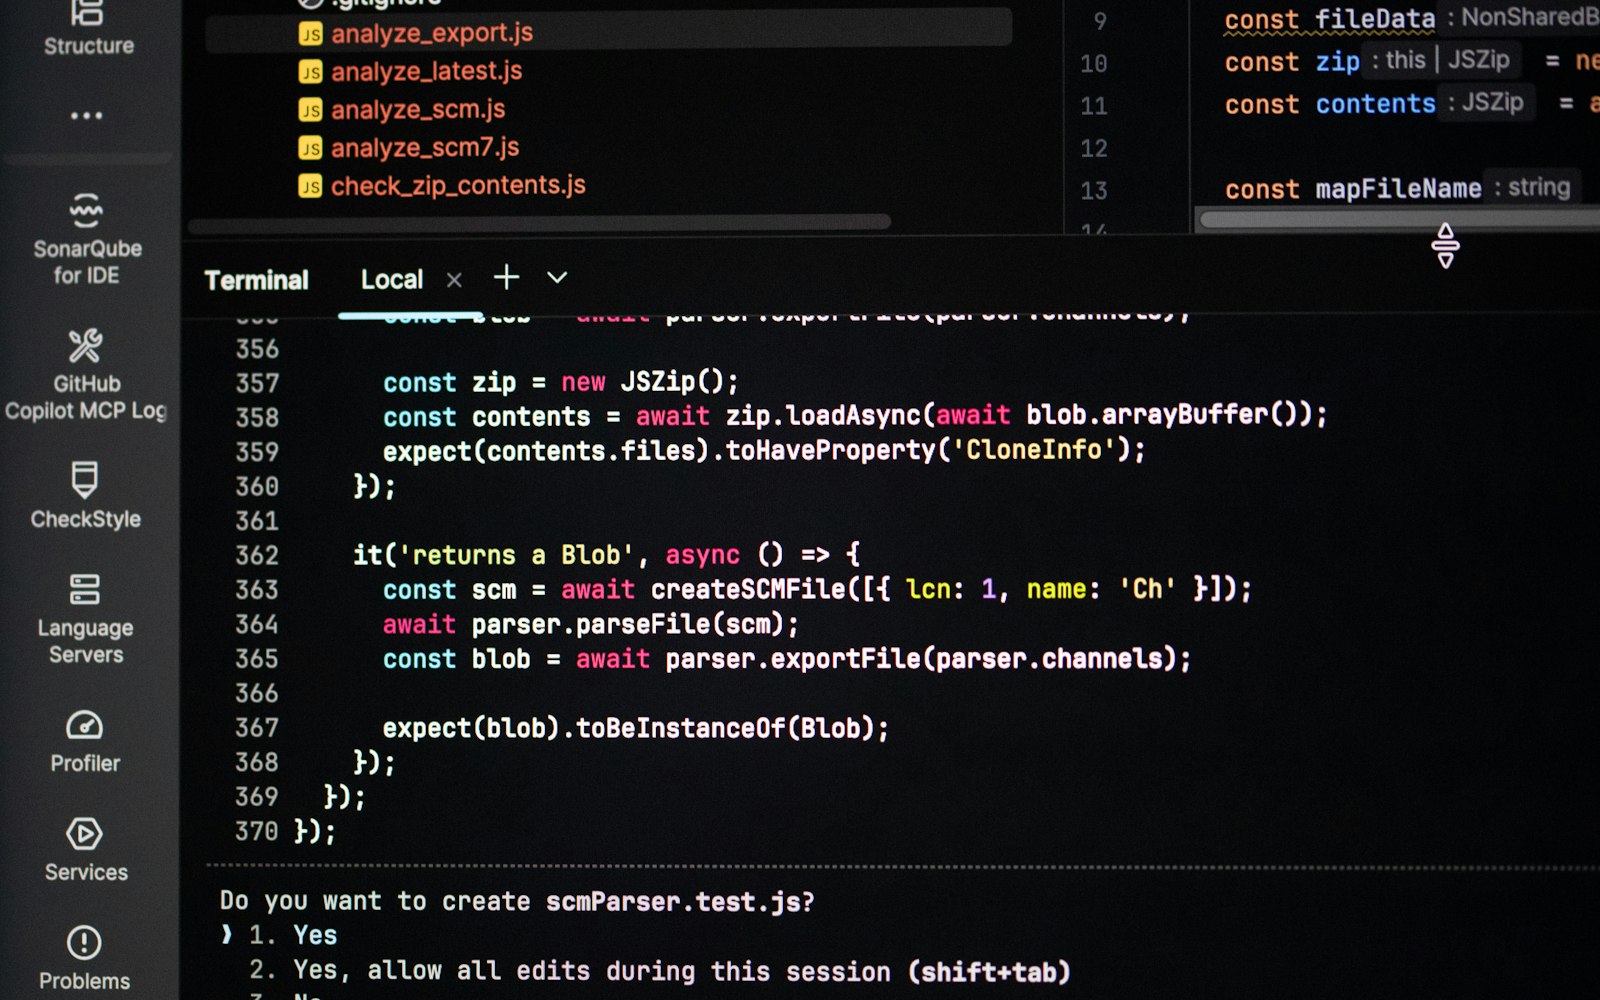Select analyze_scm.js in the project tree

418,109
